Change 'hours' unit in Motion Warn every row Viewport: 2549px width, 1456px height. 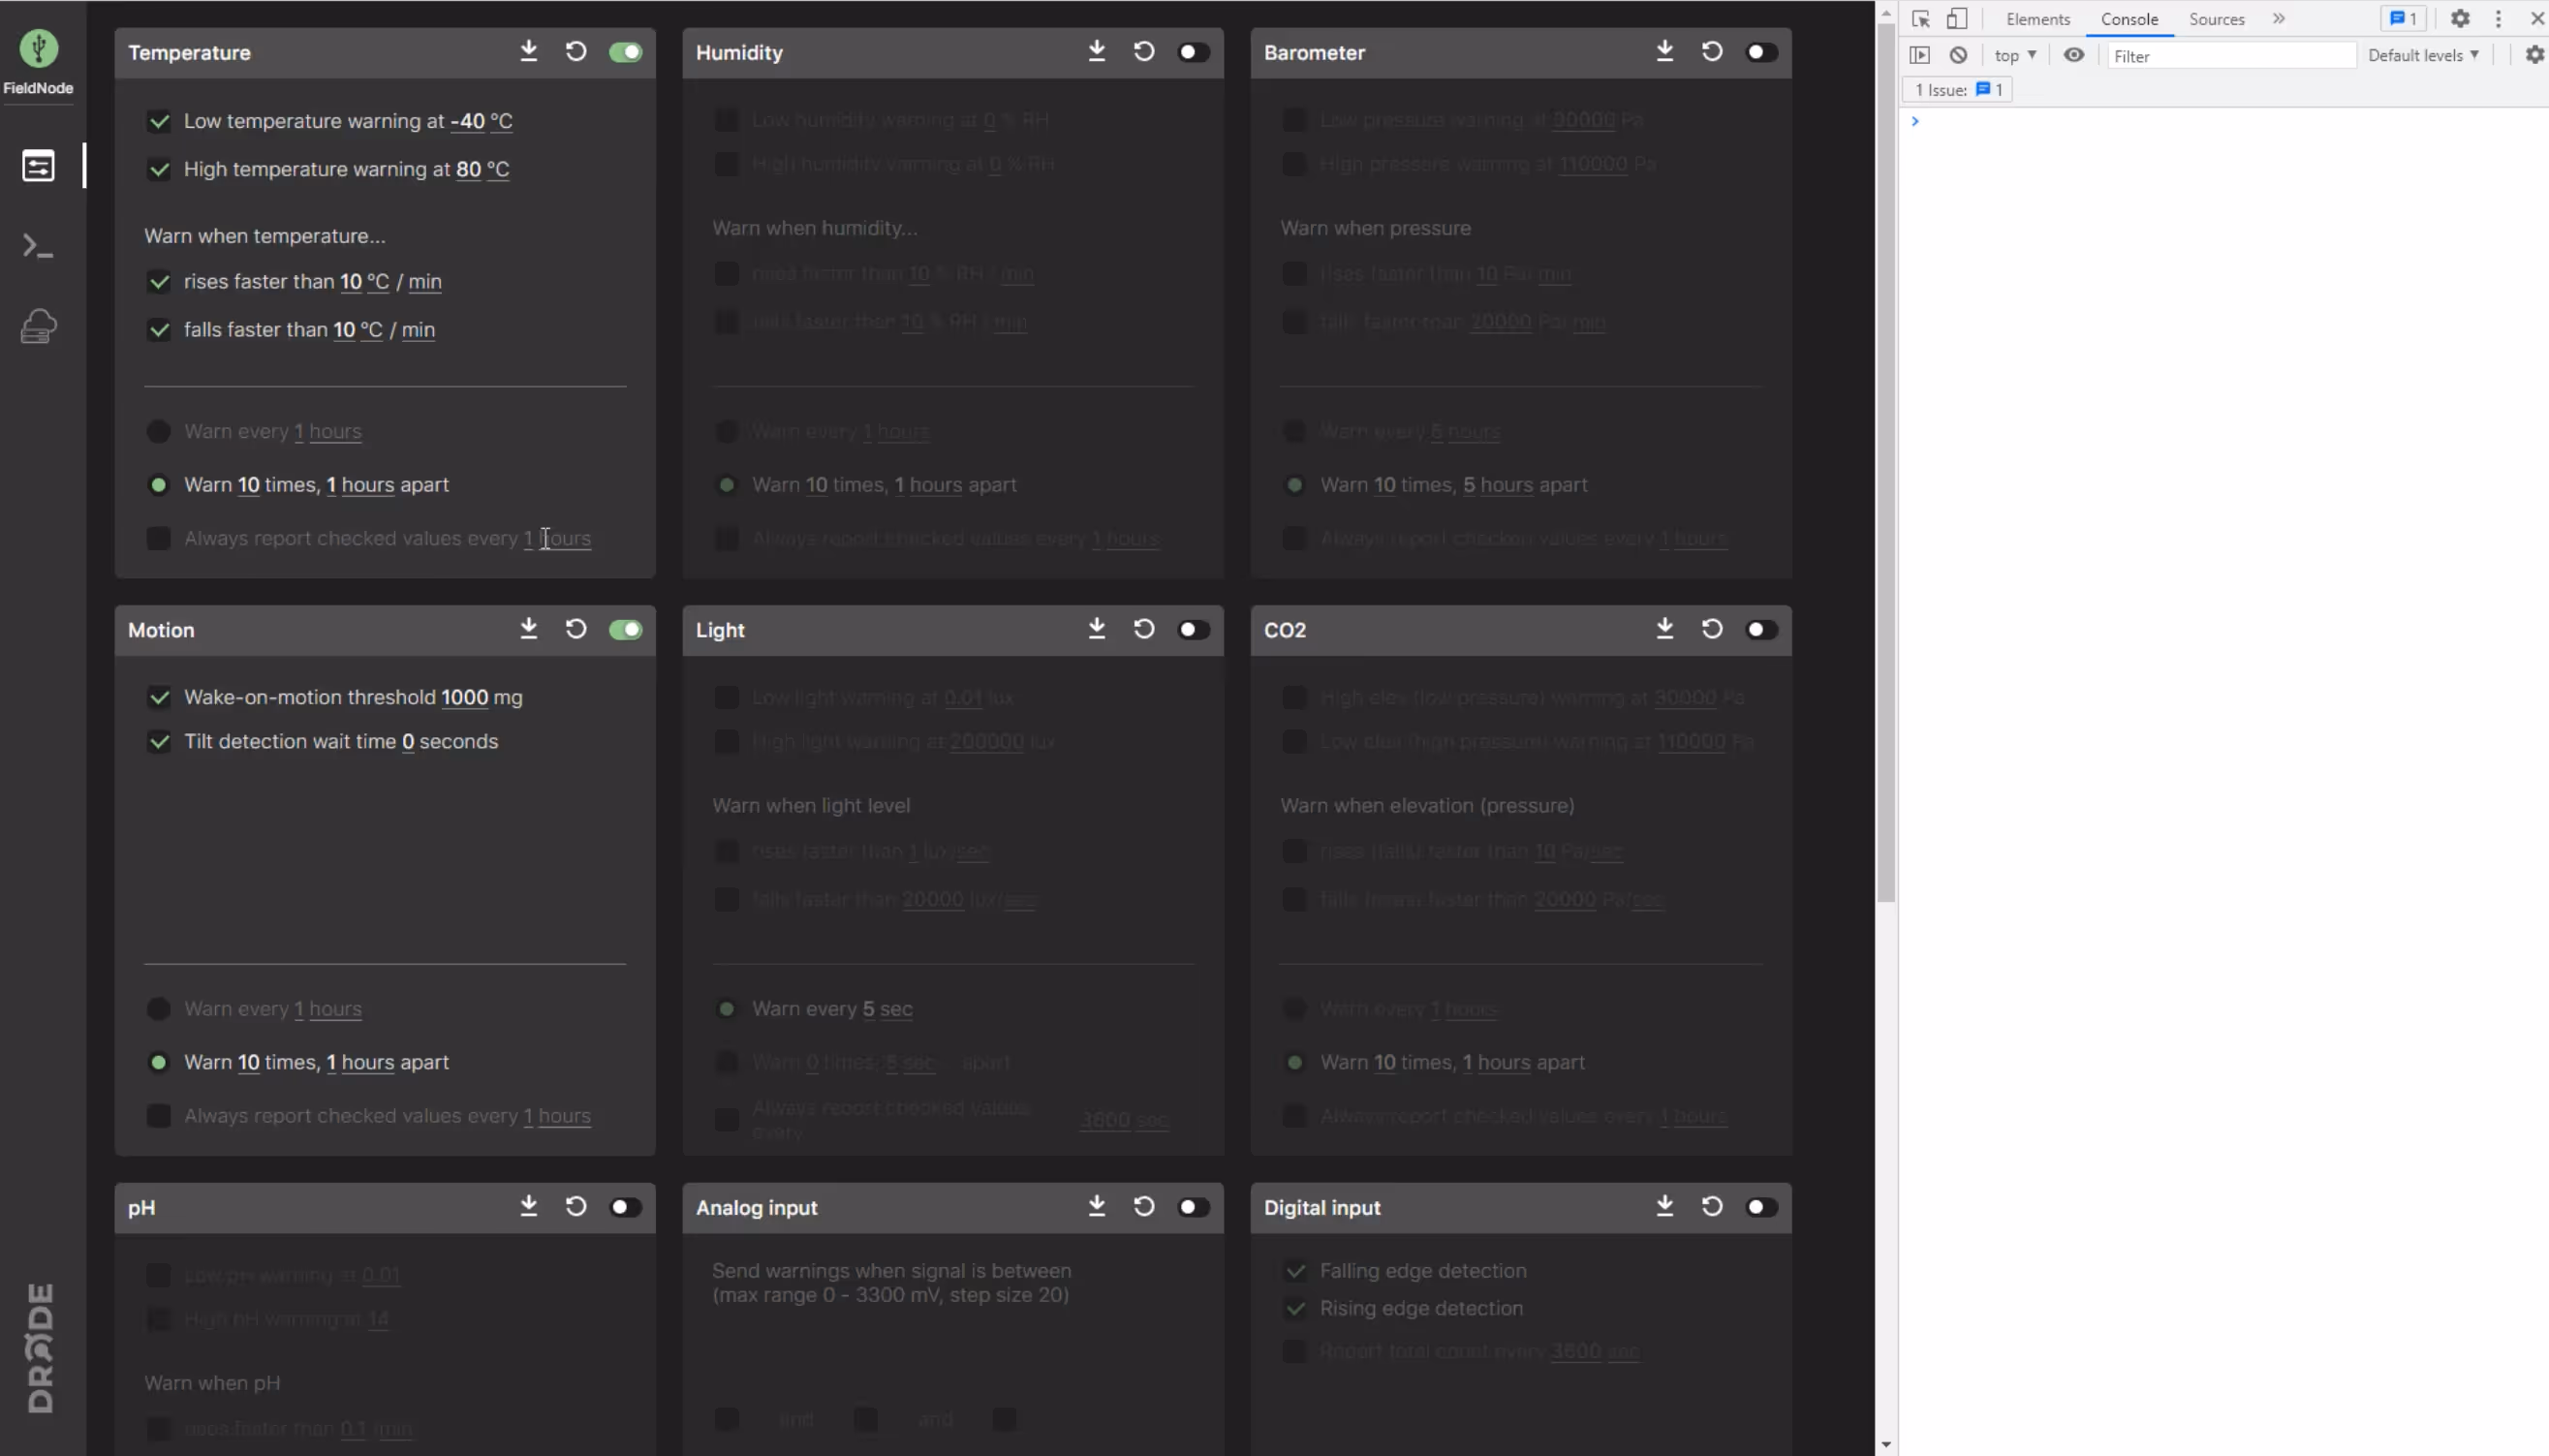(335, 1009)
